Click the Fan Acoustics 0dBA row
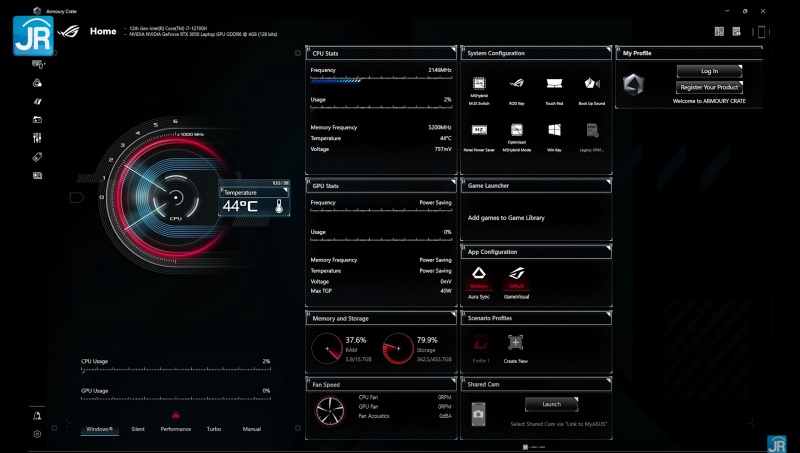The height and width of the screenshot is (453, 800). click(x=405, y=416)
